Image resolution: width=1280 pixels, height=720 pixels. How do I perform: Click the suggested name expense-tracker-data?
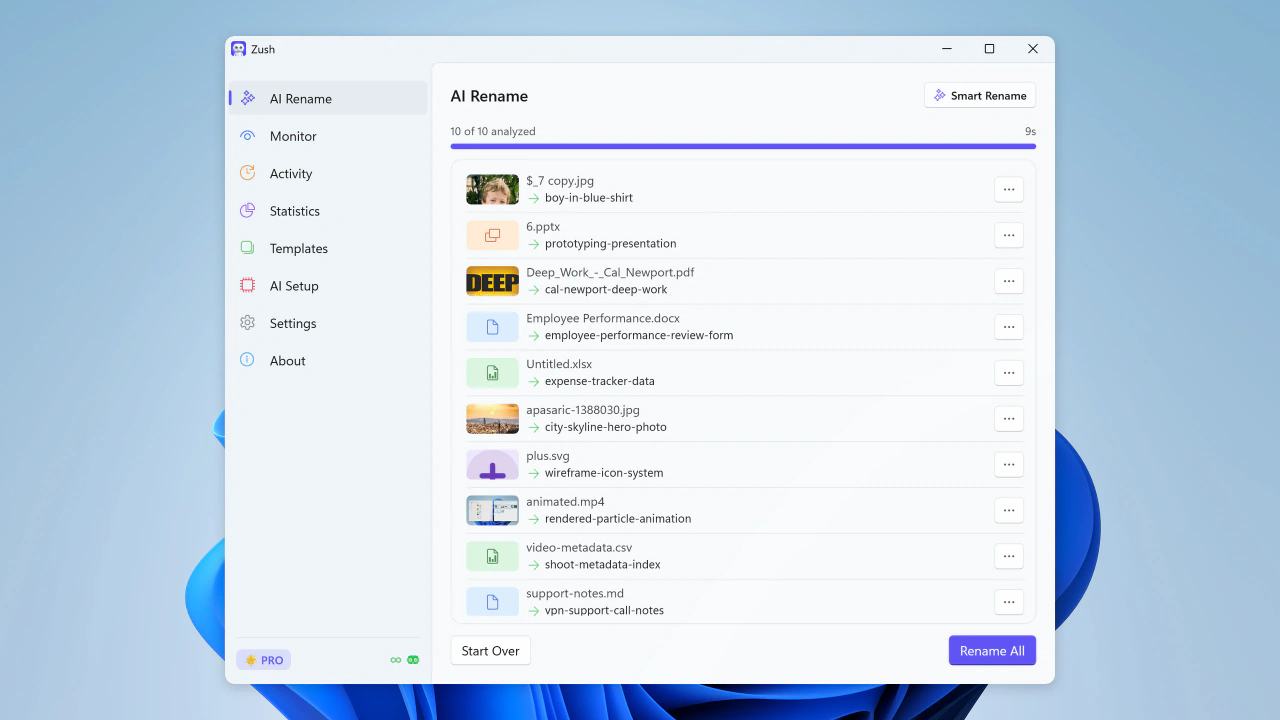point(600,381)
